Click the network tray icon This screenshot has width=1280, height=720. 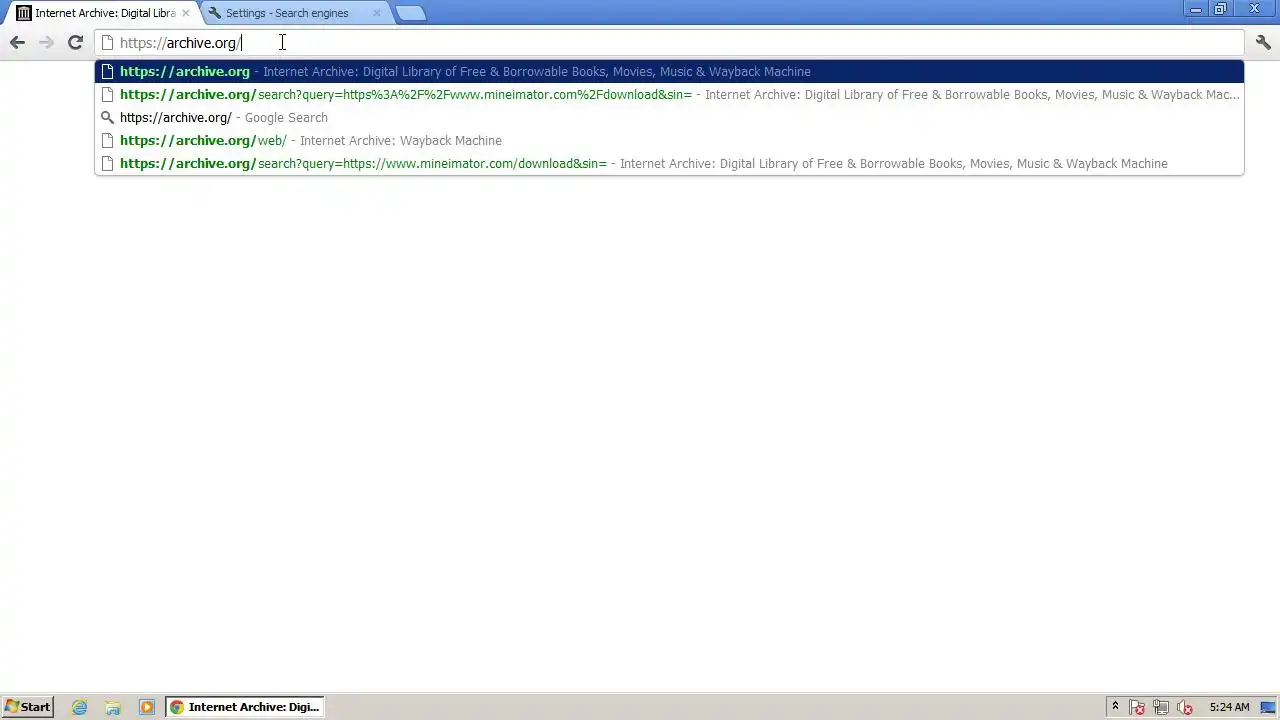[x=1161, y=707]
